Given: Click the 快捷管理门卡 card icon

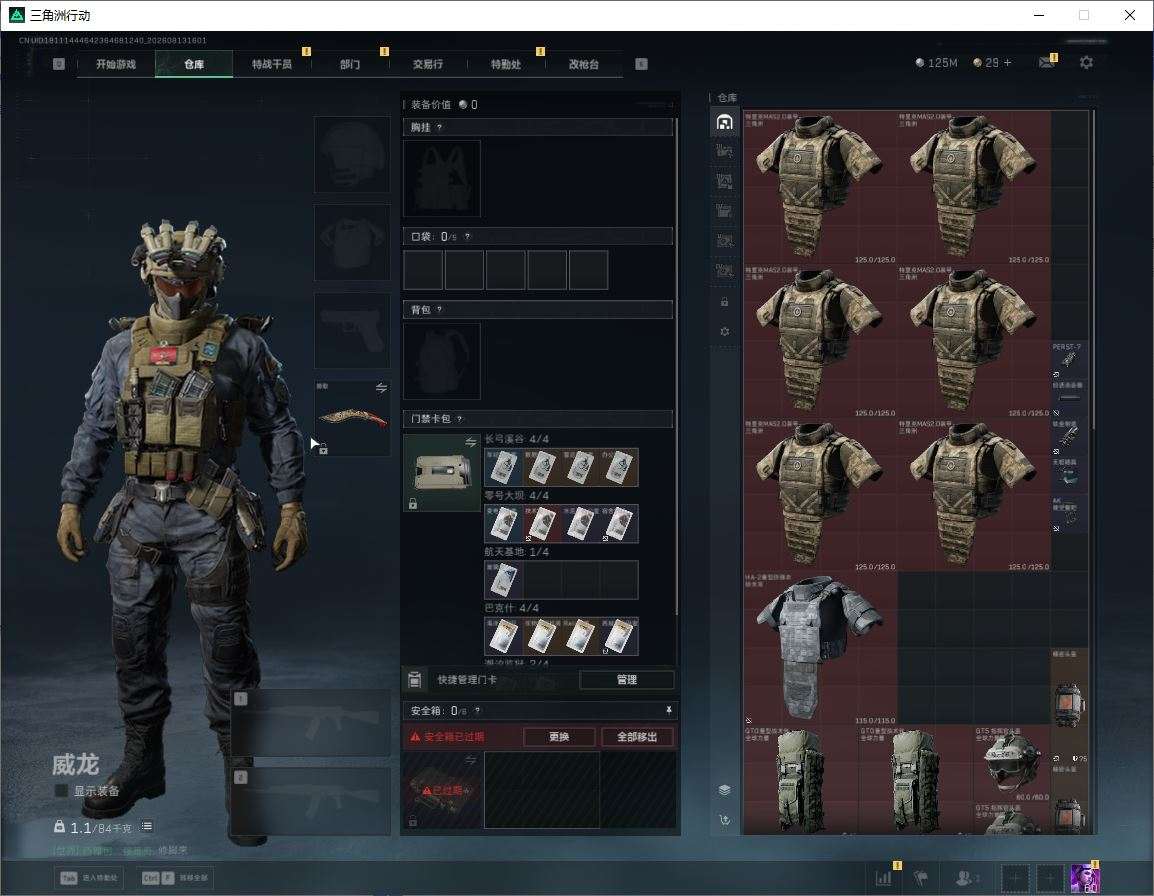Looking at the screenshot, I should tap(414, 680).
